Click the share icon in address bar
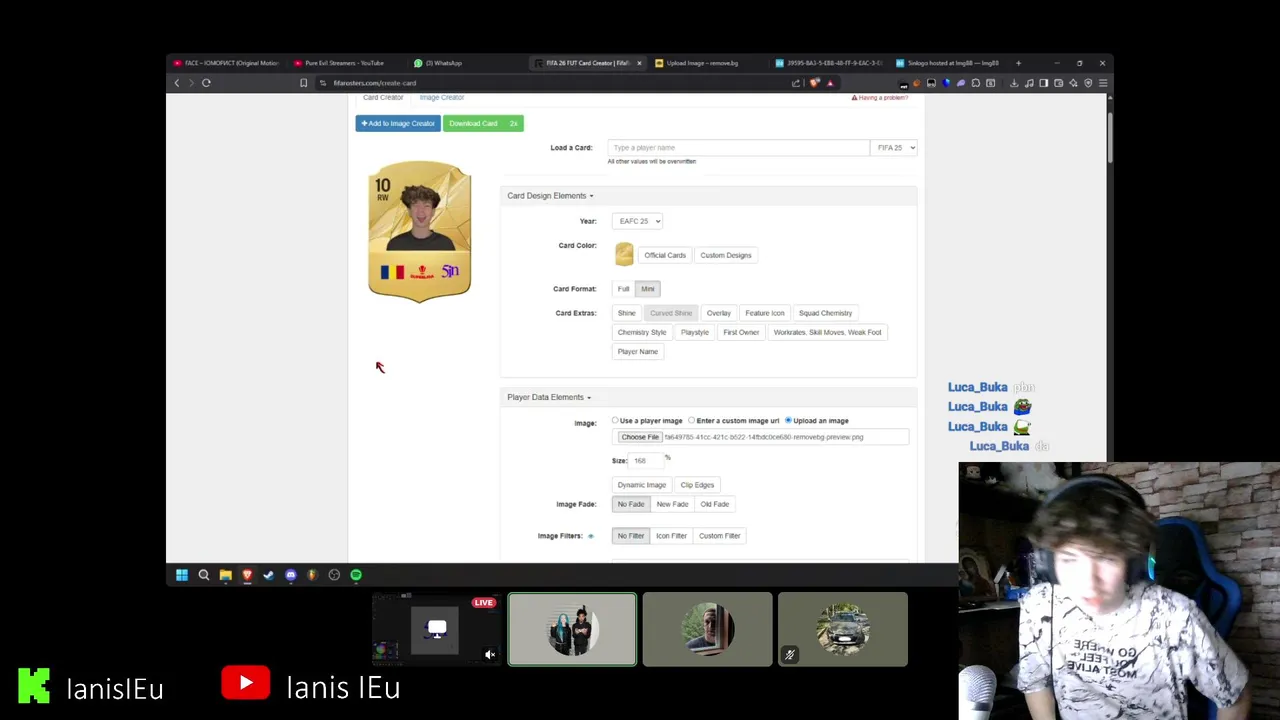The height and width of the screenshot is (720, 1280). [796, 83]
